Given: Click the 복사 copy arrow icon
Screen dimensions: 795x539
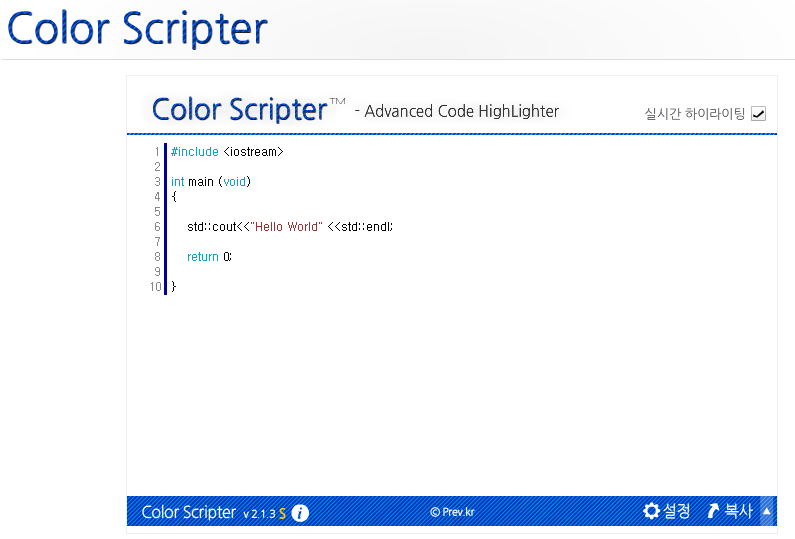Looking at the screenshot, I should click(713, 511).
